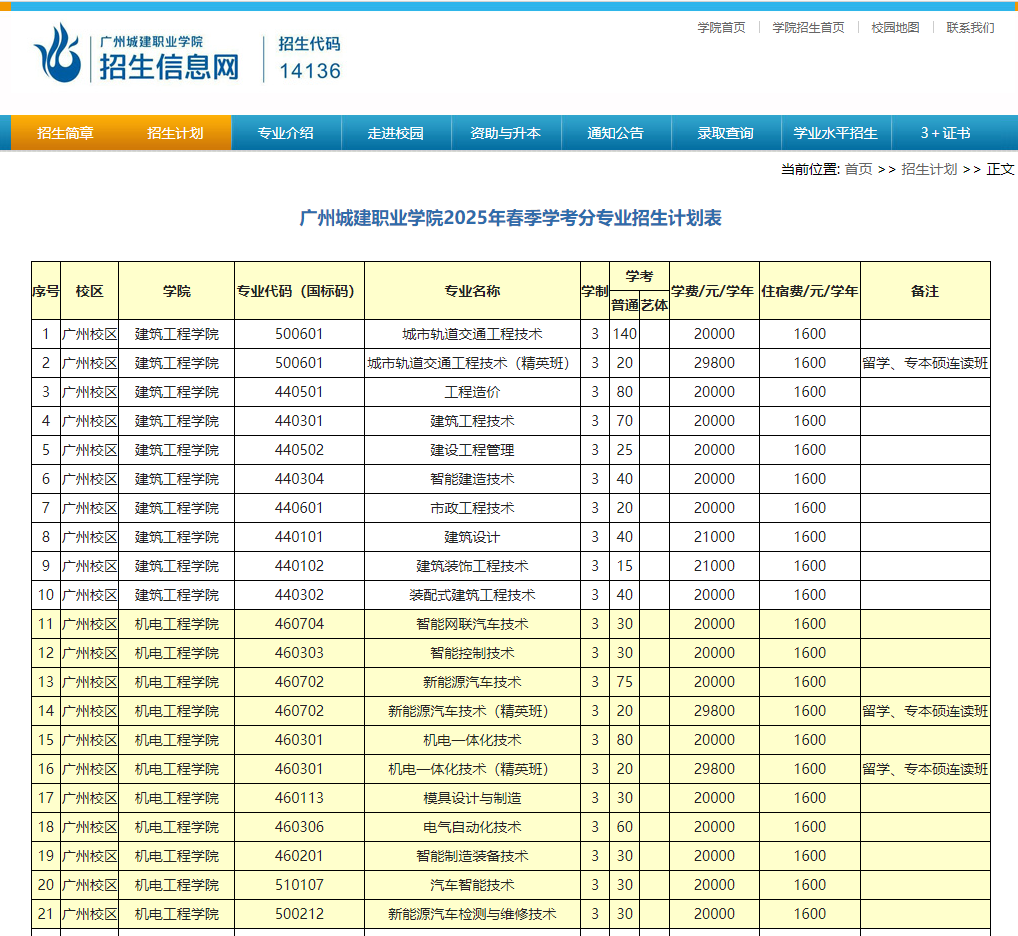Switch to the 招生计划 tab
Image resolution: width=1018 pixels, height=936 pixels.
[177, 132]
